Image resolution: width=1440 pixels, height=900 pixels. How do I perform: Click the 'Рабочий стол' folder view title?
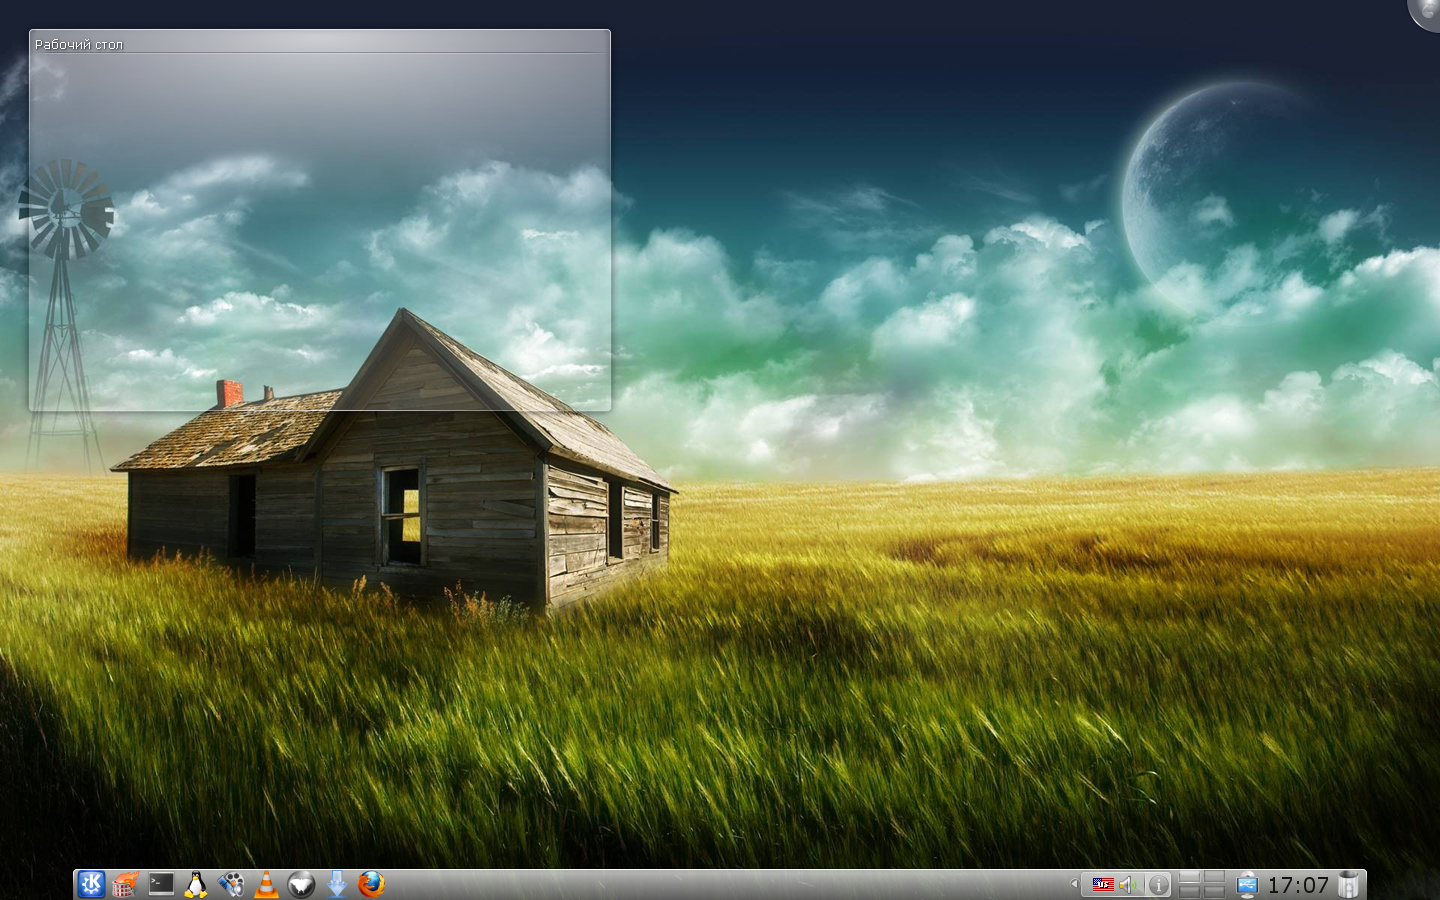(x=79, y=44)
